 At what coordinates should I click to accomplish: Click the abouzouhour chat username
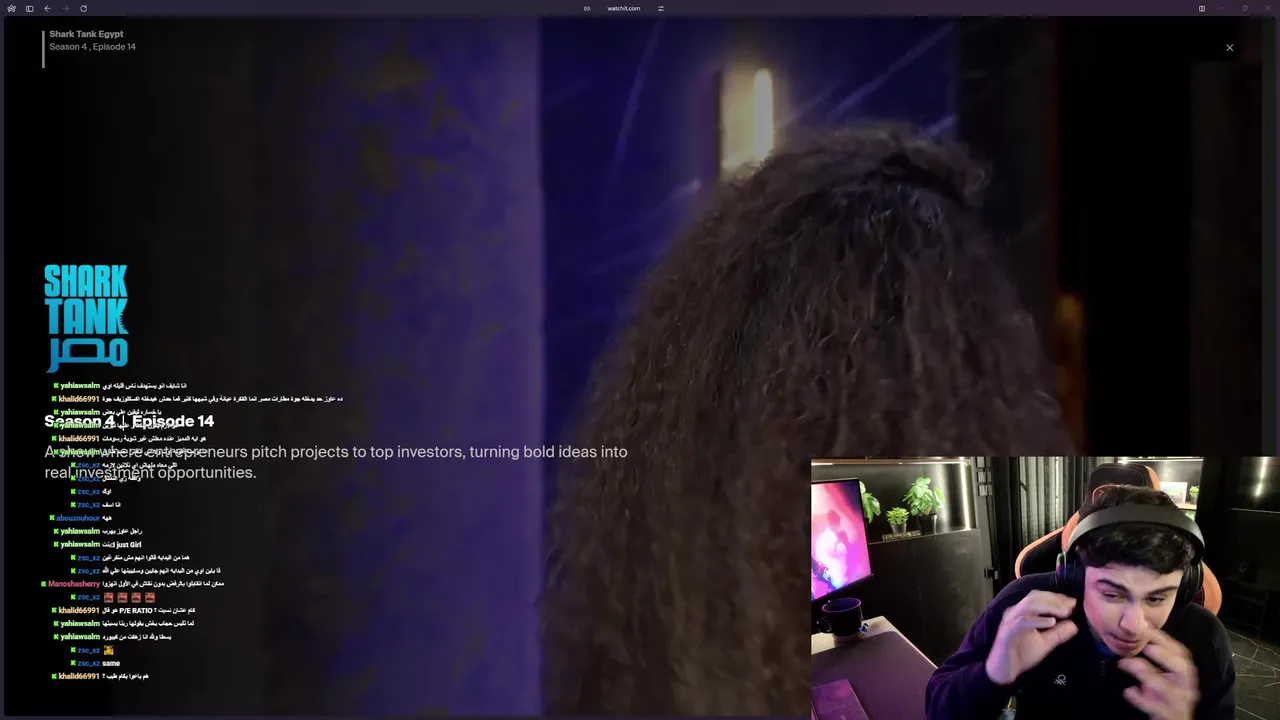pos(78,518)
